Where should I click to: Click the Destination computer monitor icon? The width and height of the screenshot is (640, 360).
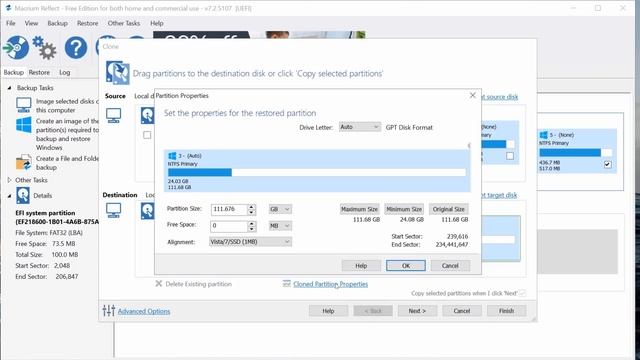coord(113,211)
